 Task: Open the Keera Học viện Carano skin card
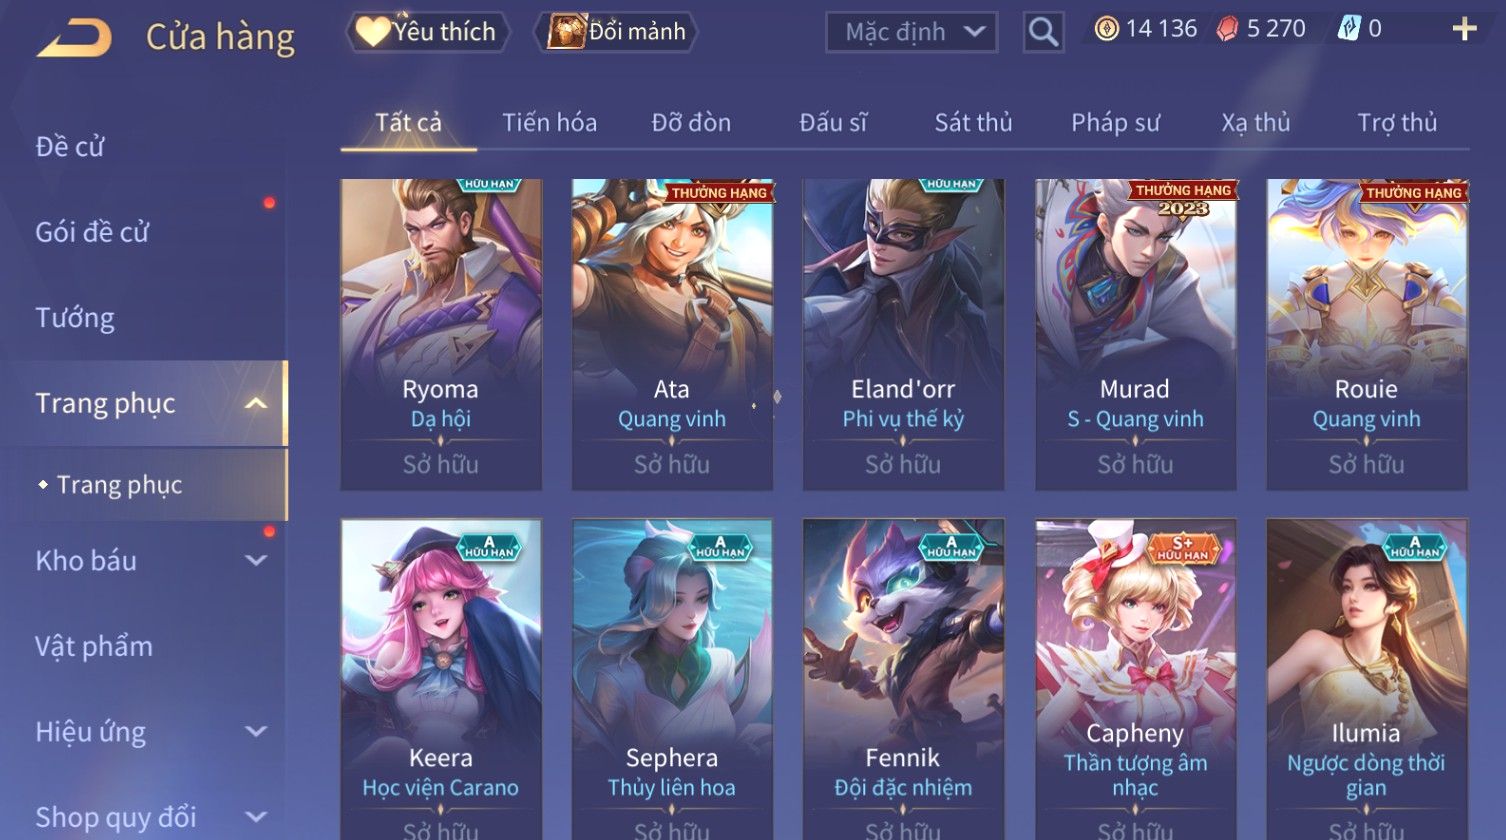(441, 680)
